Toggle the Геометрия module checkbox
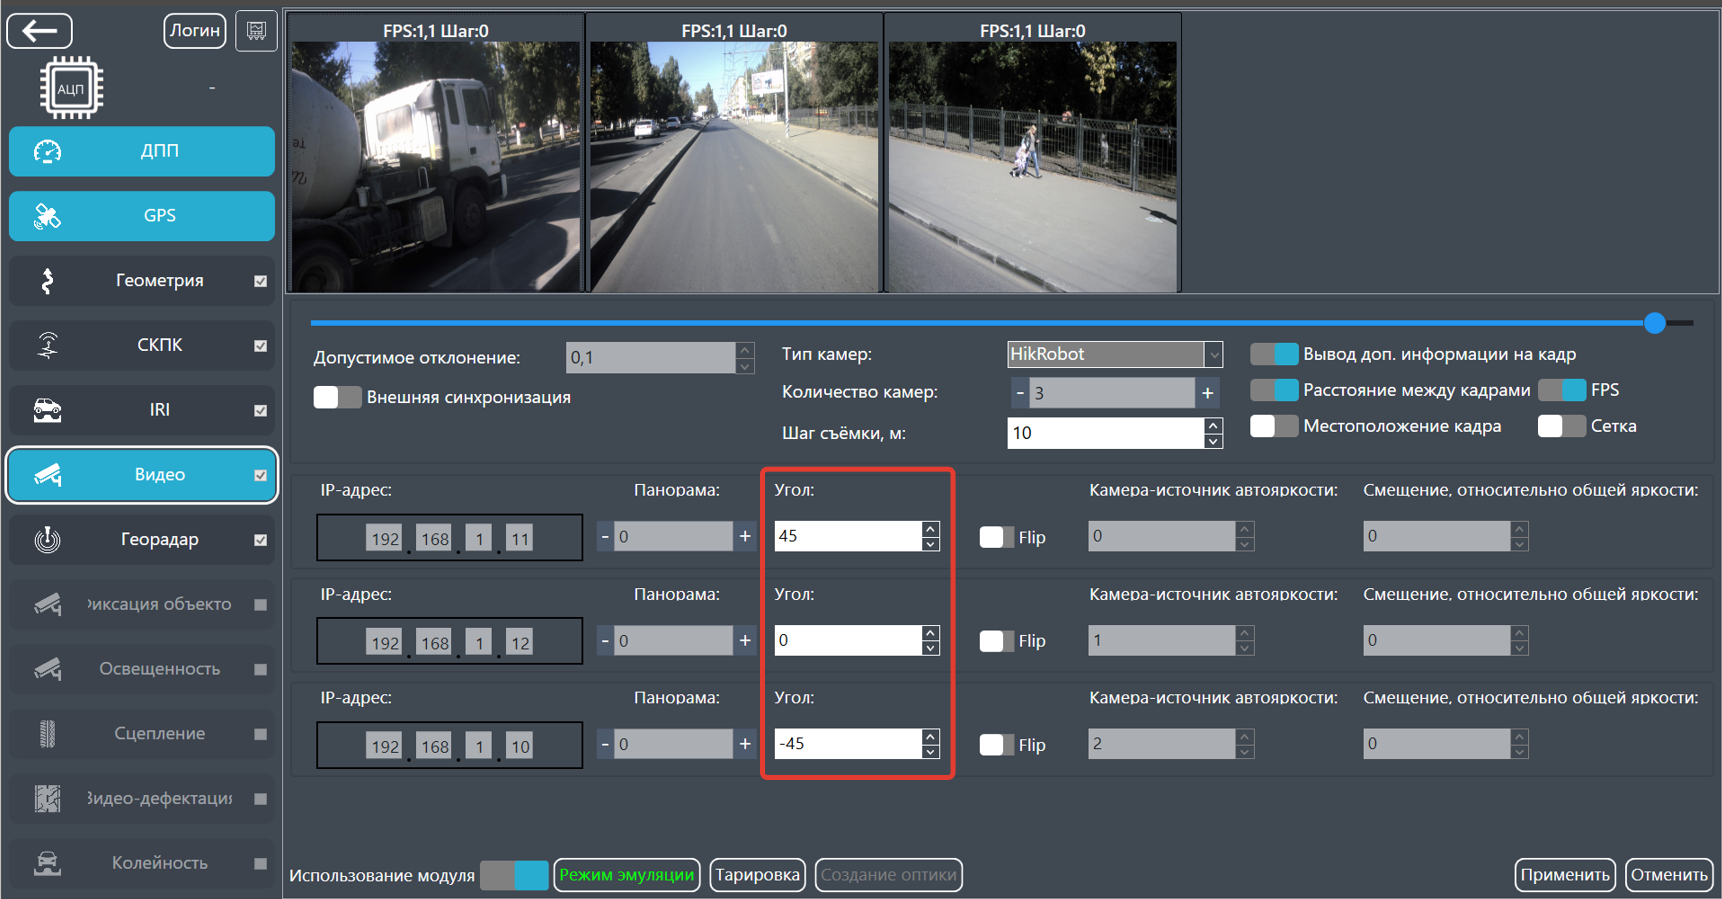1722x899 pixels. [261, 281]
